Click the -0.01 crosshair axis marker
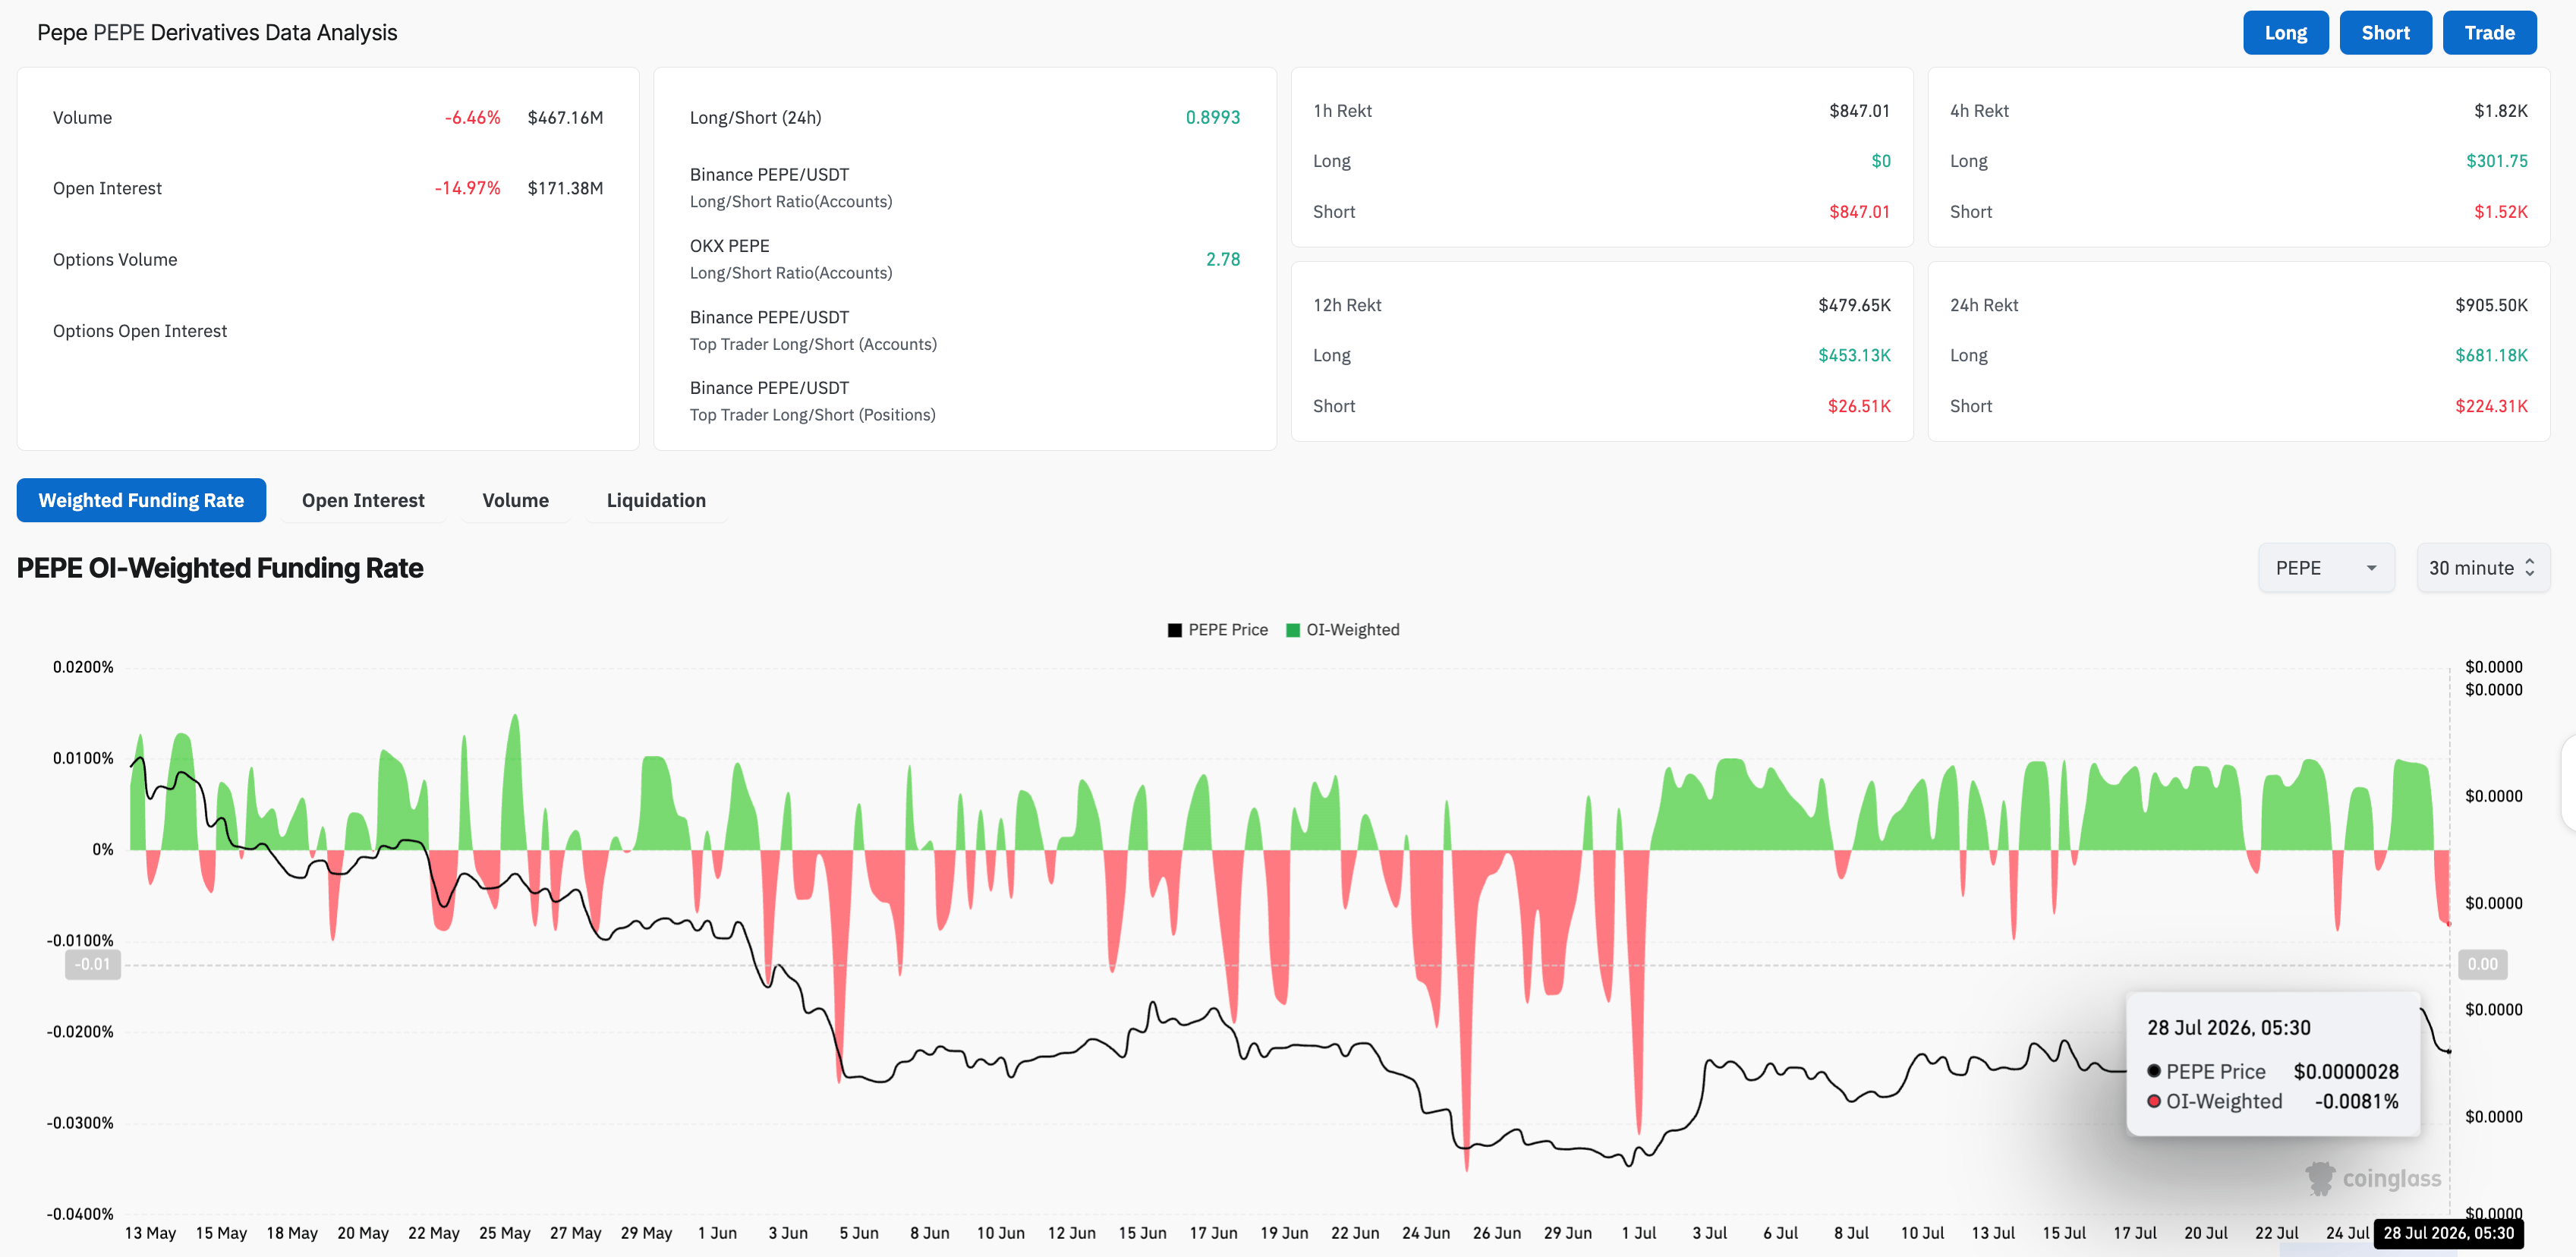This screenshot has height=1257, width=2576. [x=93, y=964]
